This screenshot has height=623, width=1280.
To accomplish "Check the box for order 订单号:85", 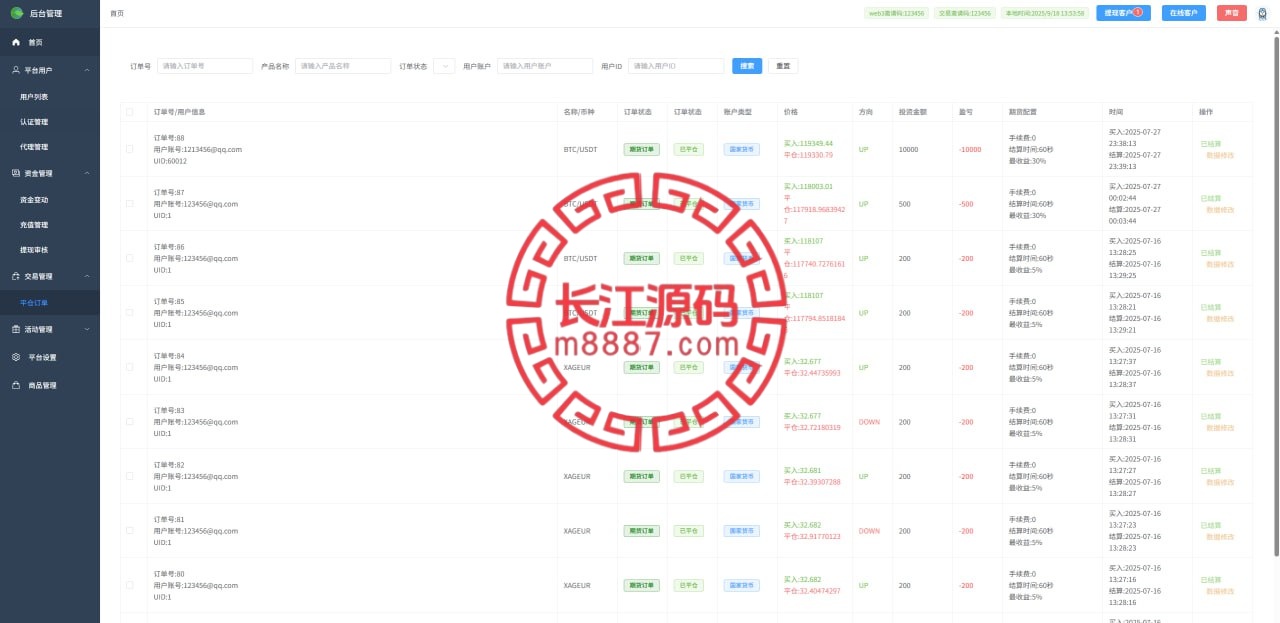I will pyautogui.click(x=129, y=313).
